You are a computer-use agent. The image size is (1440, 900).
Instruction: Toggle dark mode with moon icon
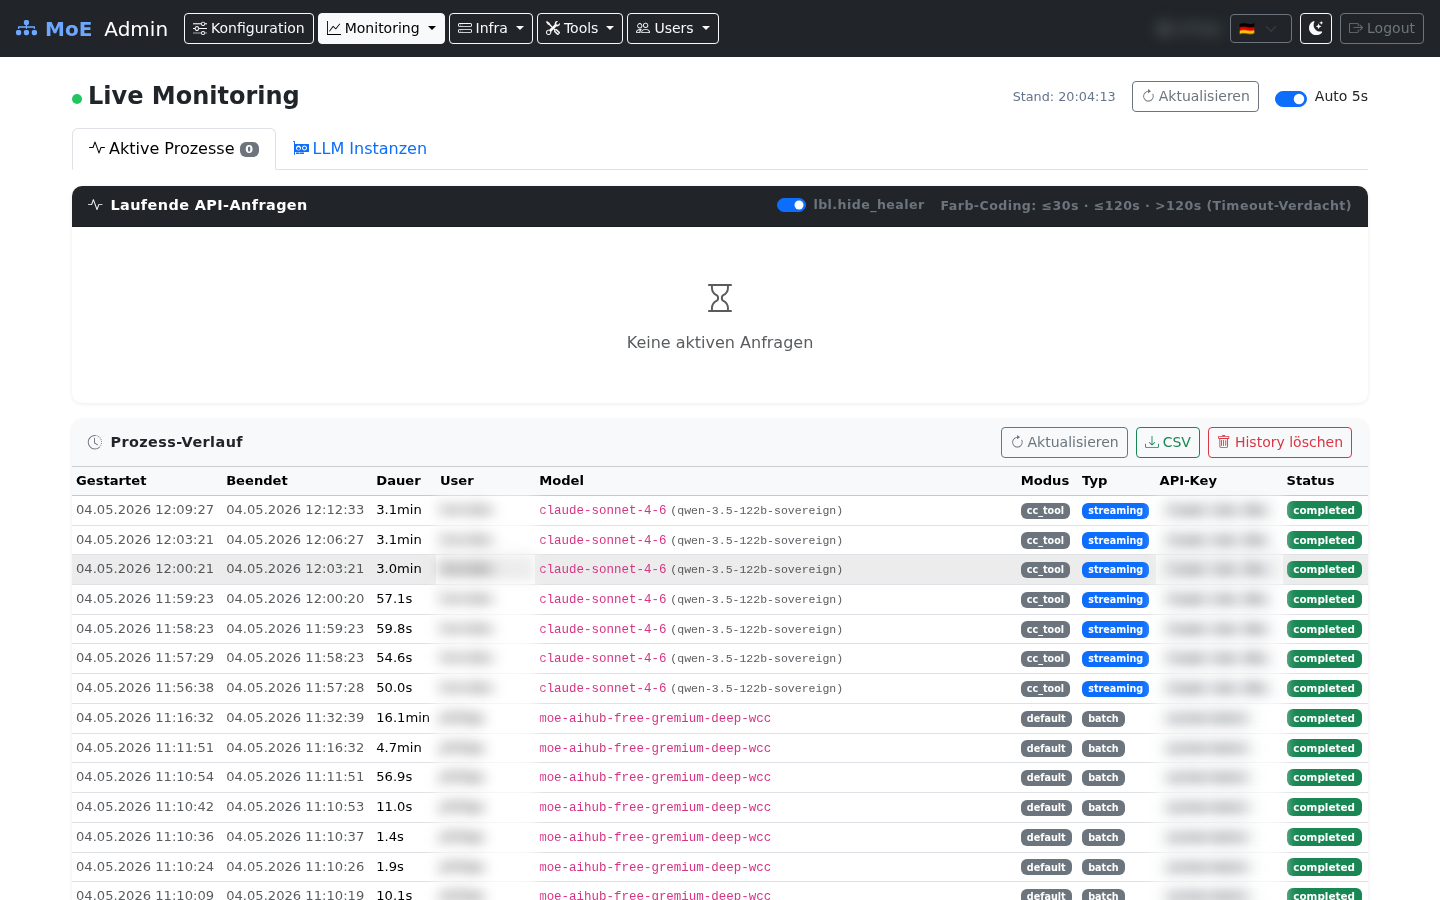(x=1316, y=28)
